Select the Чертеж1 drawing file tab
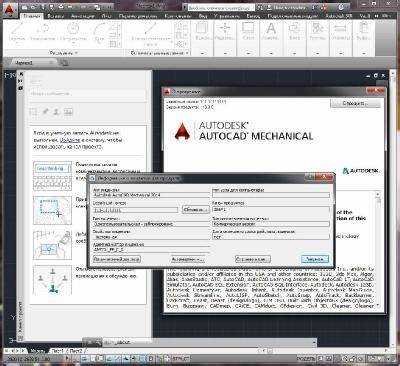The width and height of the screenshot is (400, 366). [33, 62]
